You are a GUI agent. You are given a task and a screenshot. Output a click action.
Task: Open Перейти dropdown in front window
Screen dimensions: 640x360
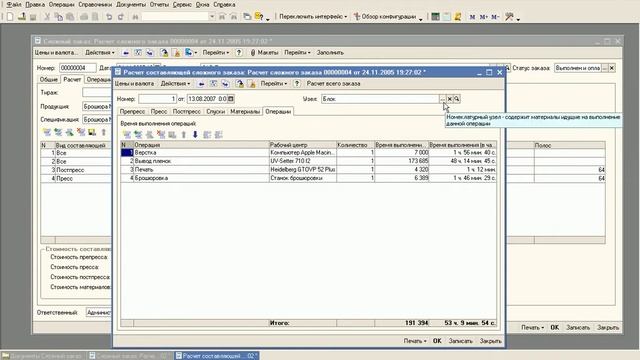click(273, 84)
